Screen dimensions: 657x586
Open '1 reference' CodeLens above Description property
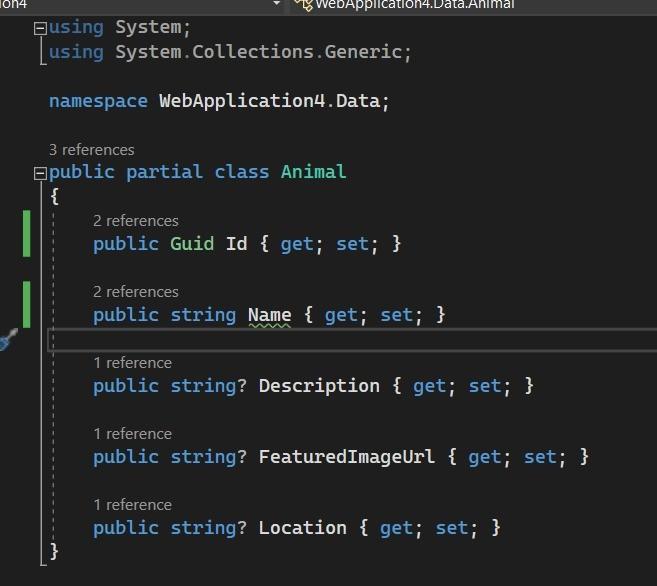pyautogui.click(x=132, y=363)
